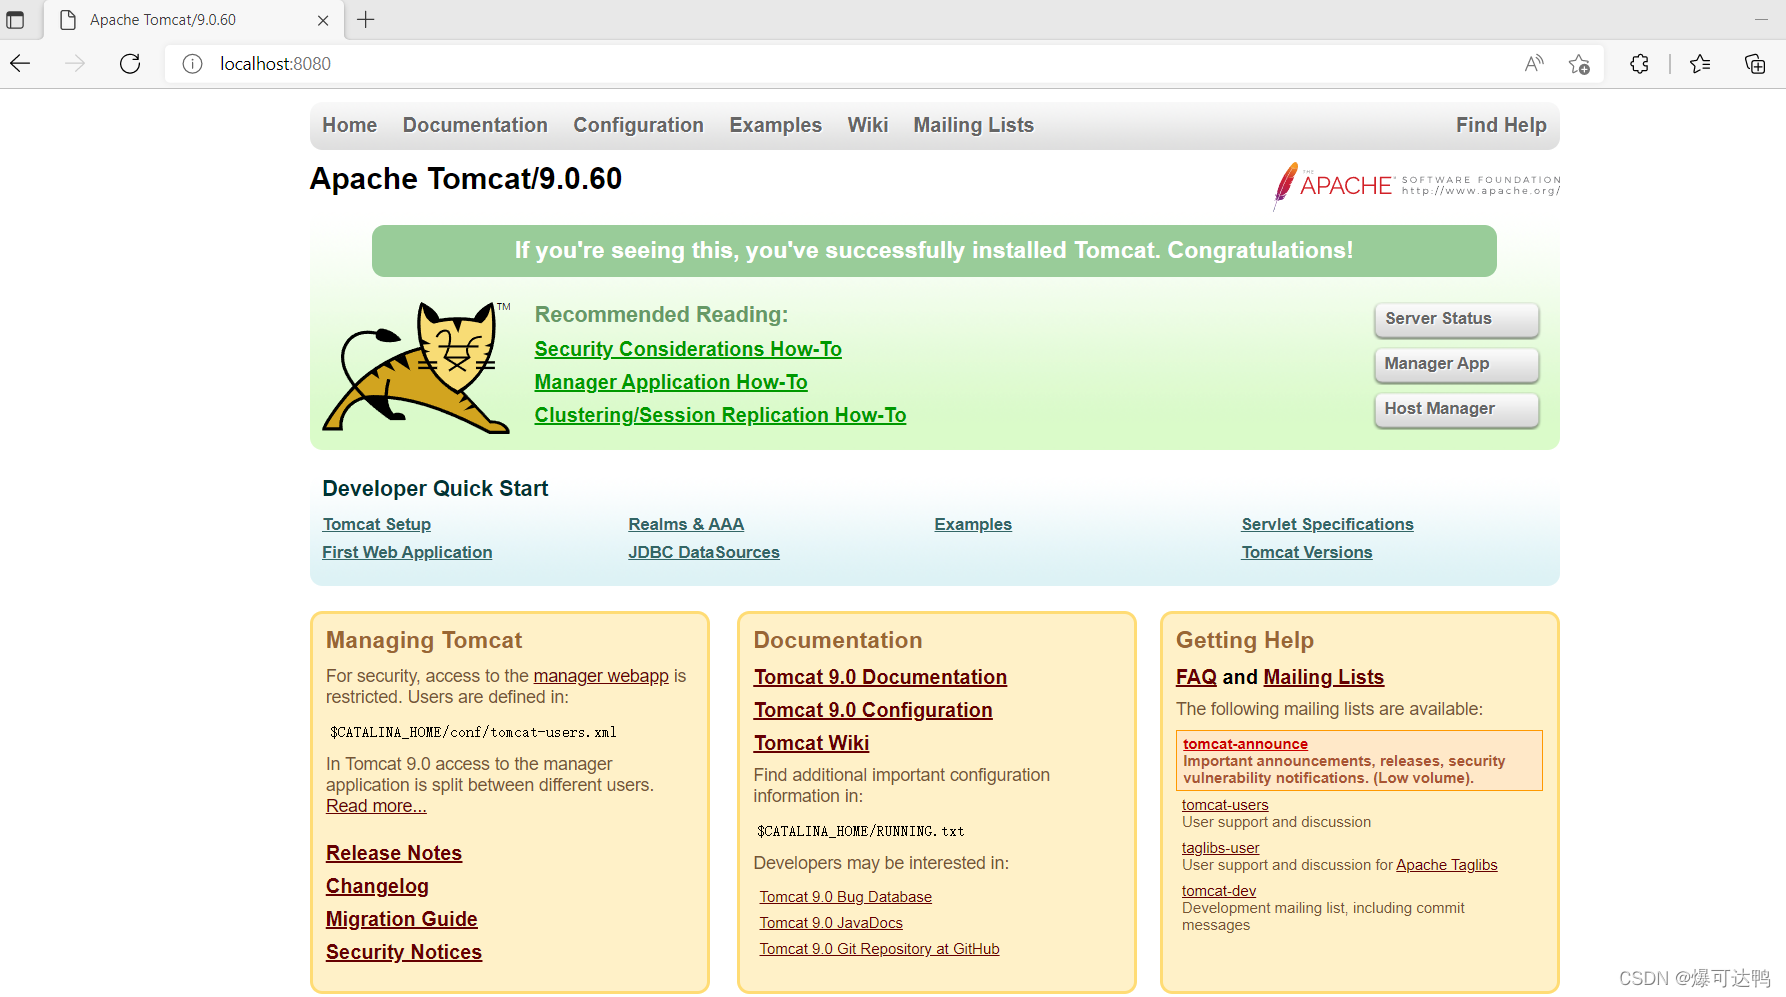Open Tomcat 9.0 Bug Database link
Screen dimensions: 1786x997
845,897
